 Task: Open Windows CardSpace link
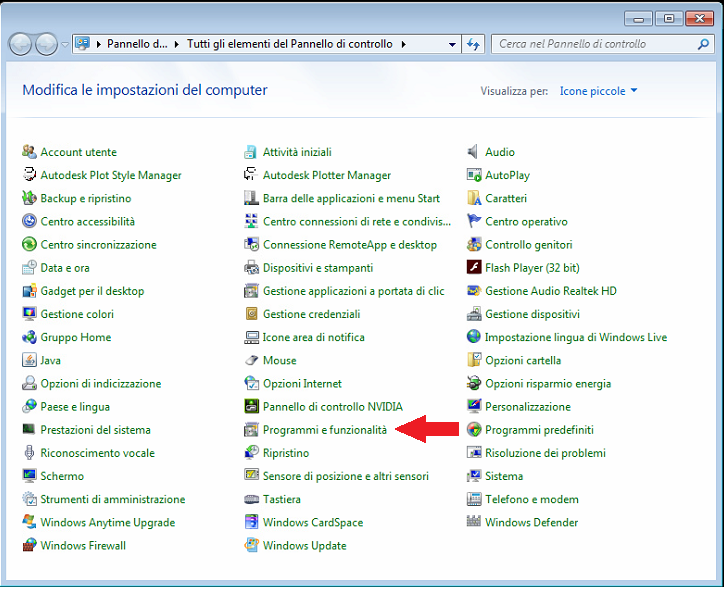[313, 522]
